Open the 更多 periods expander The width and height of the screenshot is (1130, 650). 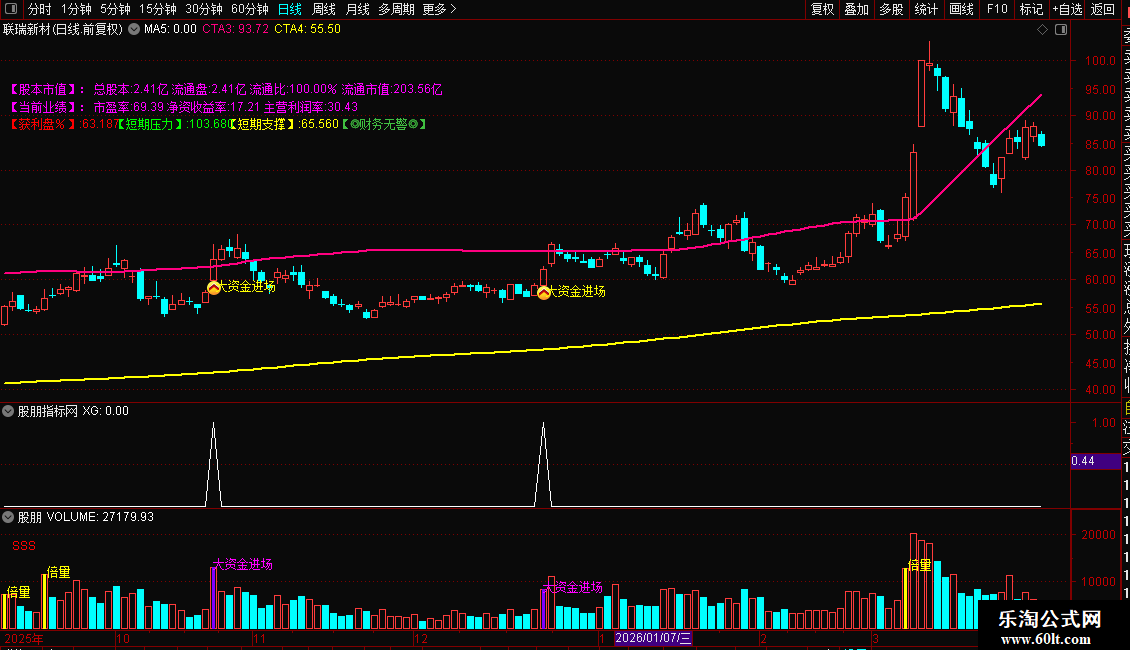[440, 9]
